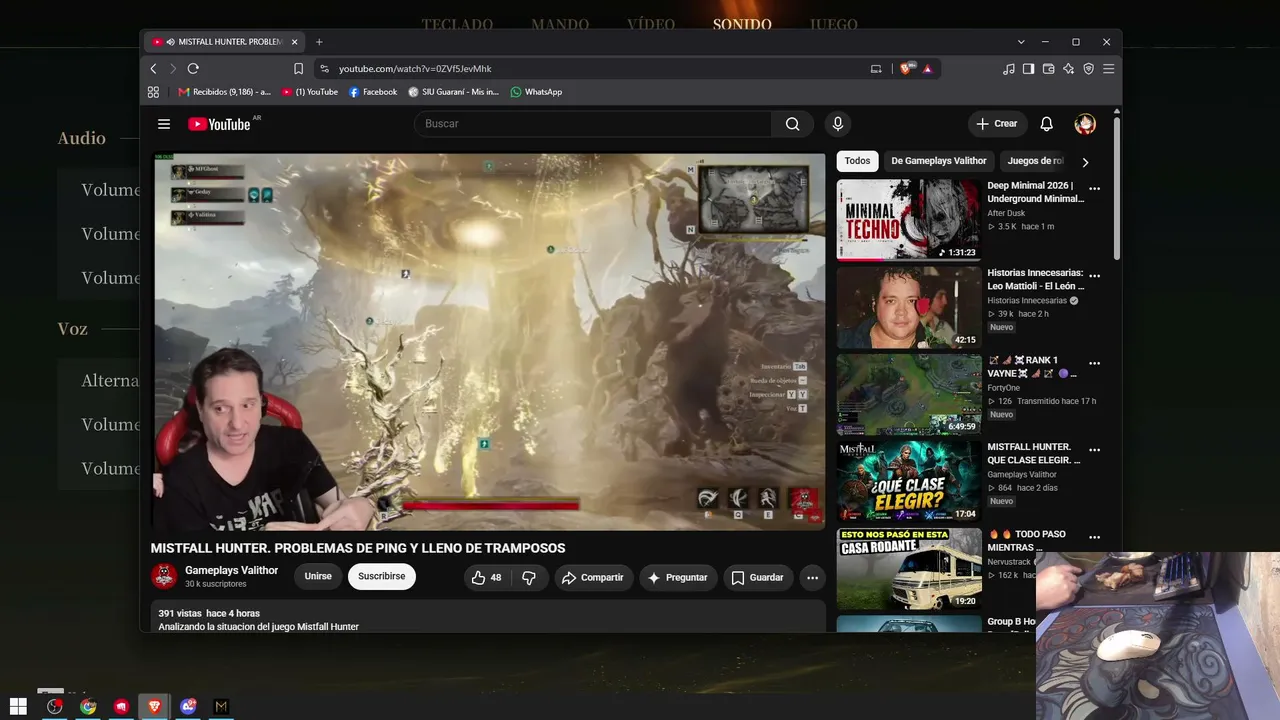Viewport: 1280px width, 720px height.
Task: Open VÍDEO tab in game settings window
Action: [x=651, y=24]
